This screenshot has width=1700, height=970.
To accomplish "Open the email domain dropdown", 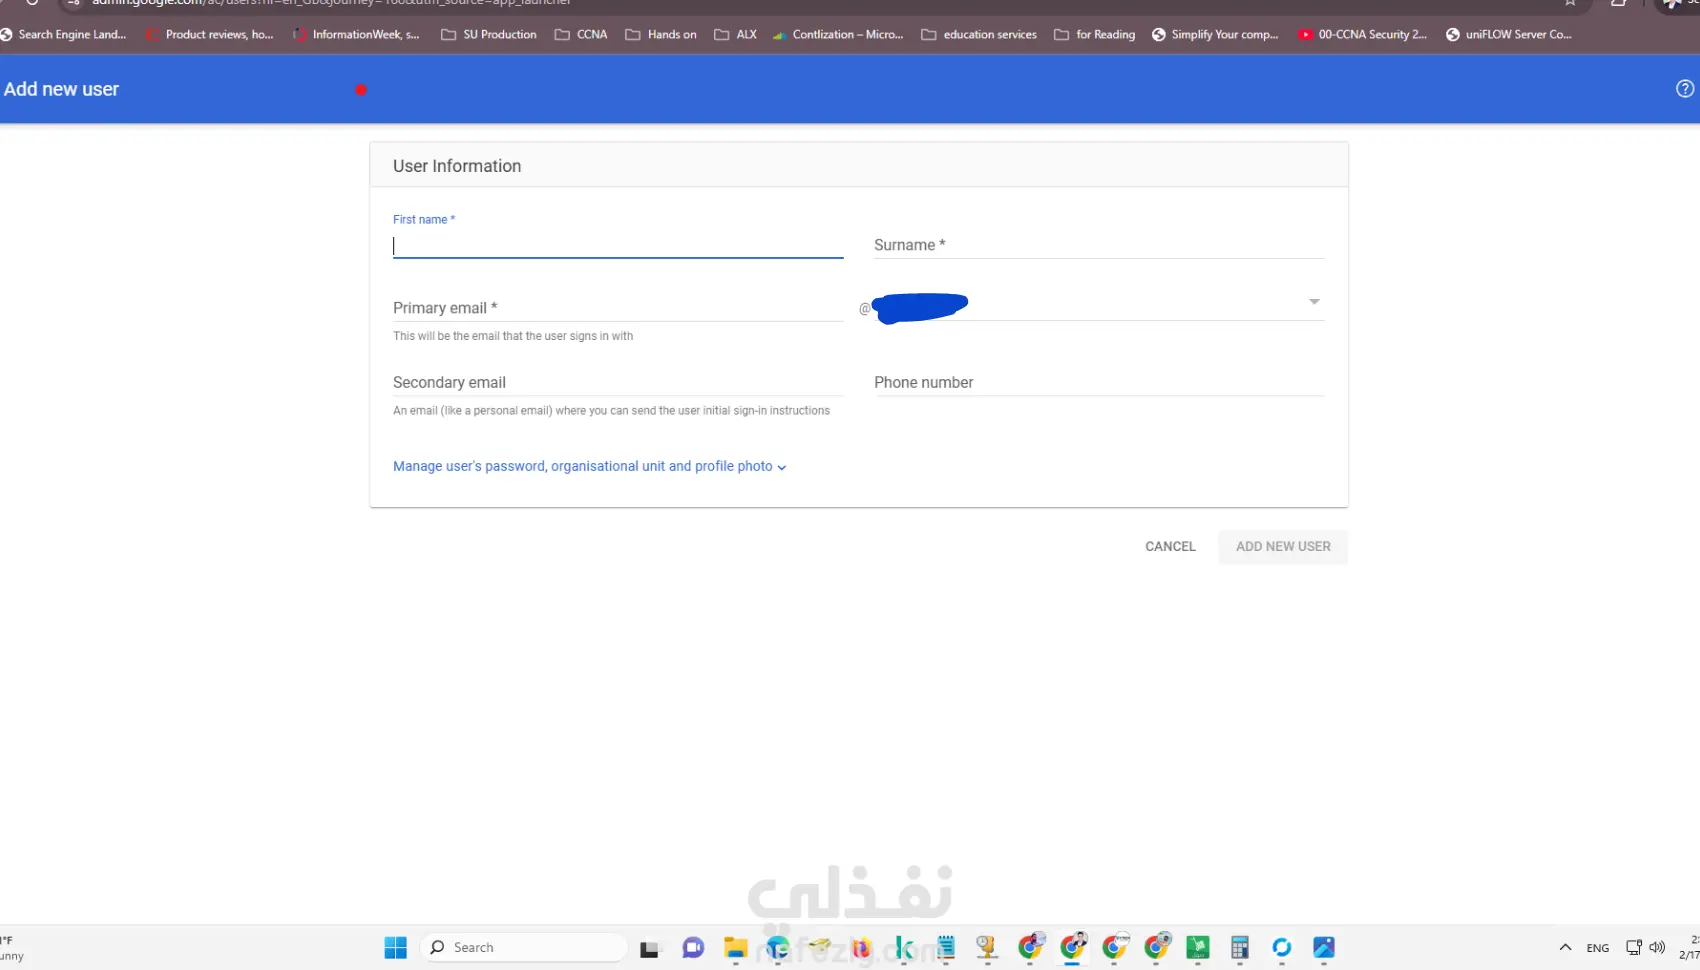I will pos(1099,303).
